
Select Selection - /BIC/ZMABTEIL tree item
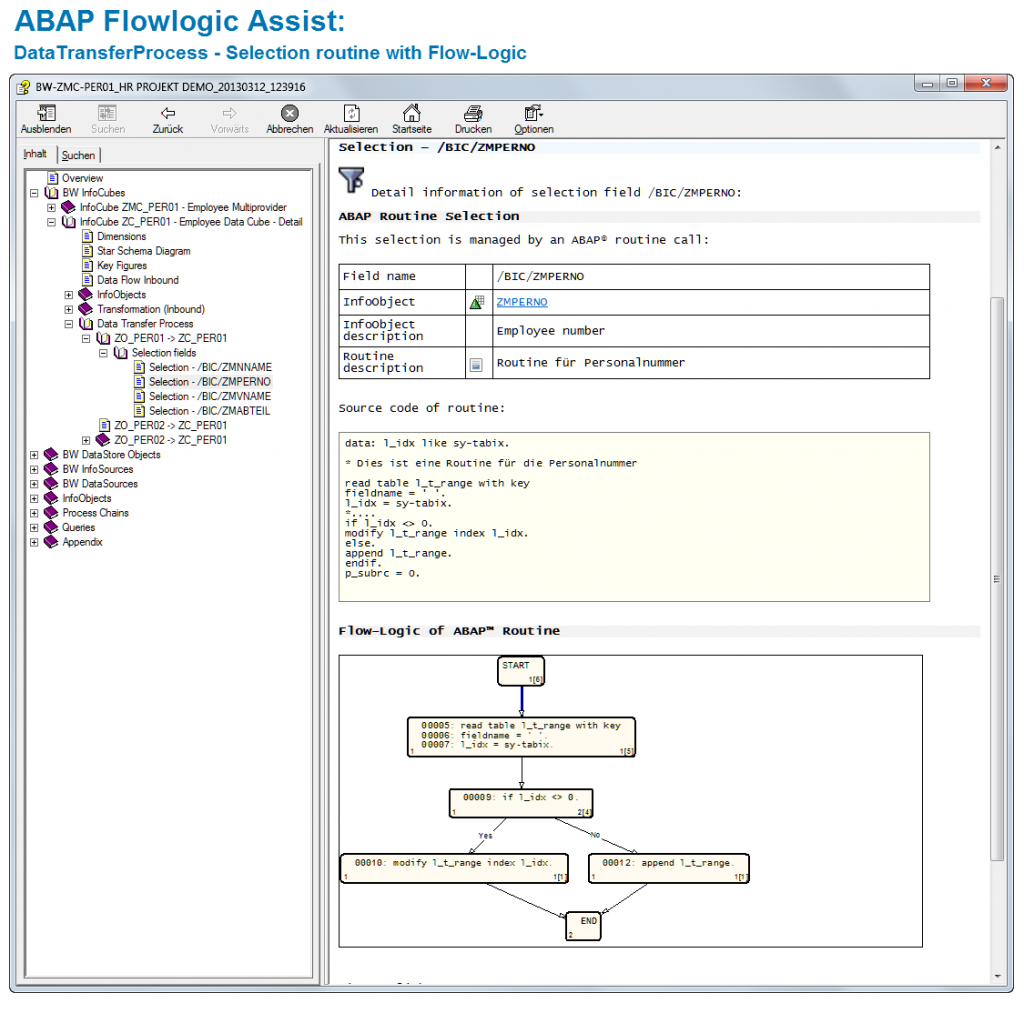tap(209, 411)
